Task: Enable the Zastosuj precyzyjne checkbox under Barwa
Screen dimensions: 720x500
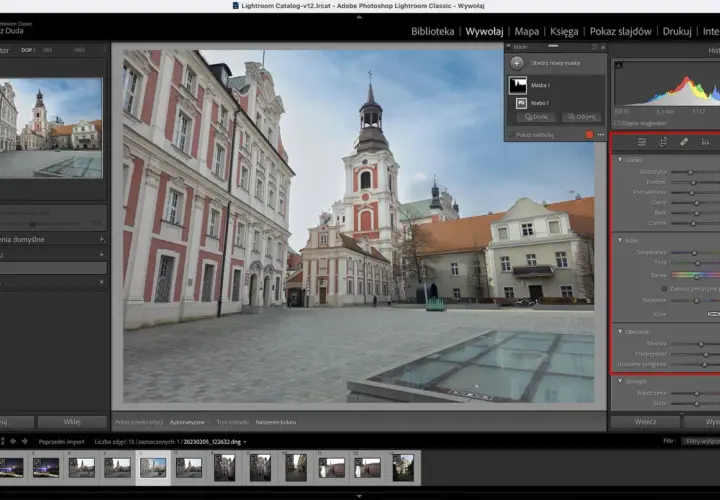Action: pyautogui.click(x=664, y=289)
